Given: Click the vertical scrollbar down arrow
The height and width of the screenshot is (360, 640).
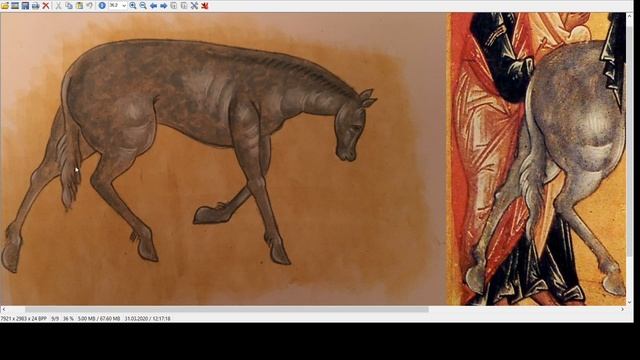Looking at the screenshot, I should click(x=629, y=302).
